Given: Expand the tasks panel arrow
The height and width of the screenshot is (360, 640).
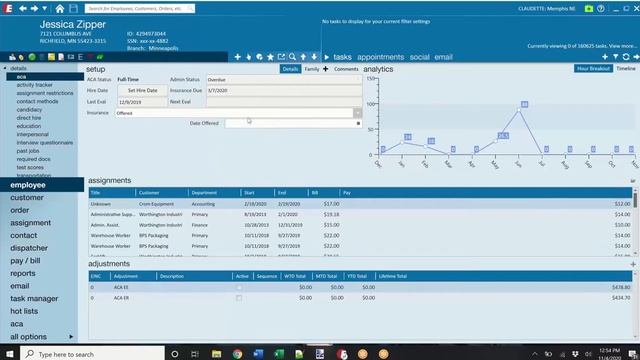Looking at the screenshot, I should [x=327, y=57].
